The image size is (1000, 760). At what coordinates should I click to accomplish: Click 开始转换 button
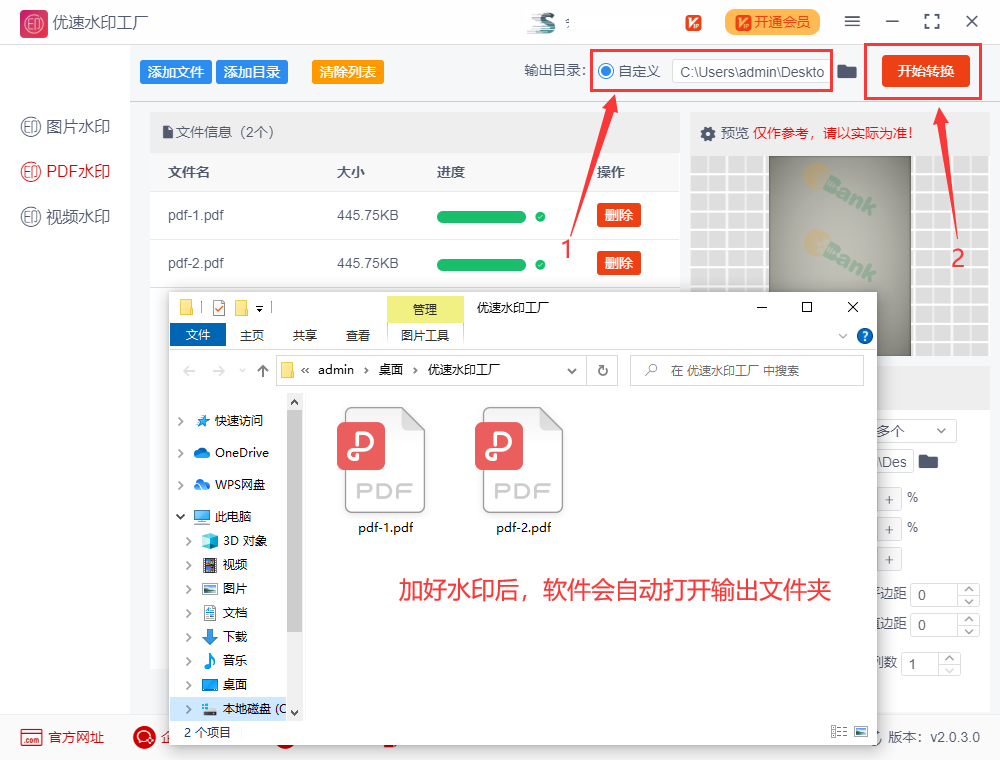coord(925,71)
